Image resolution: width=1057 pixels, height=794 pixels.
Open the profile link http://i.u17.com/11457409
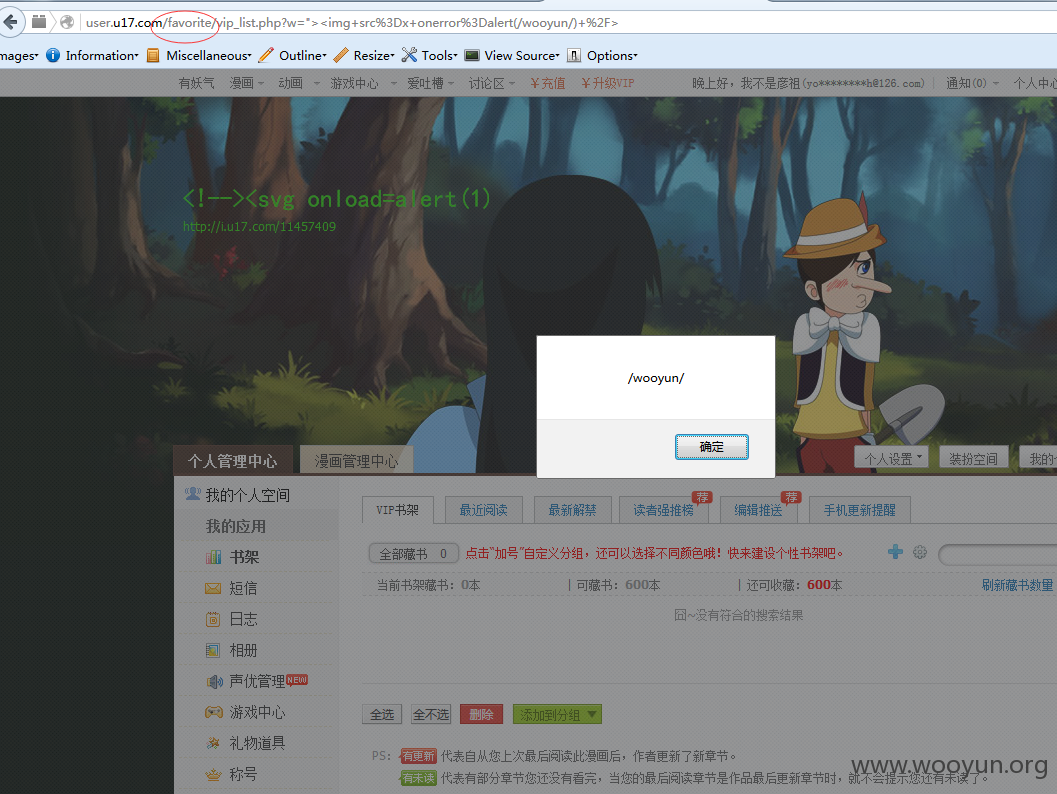(x=260, y=226)
